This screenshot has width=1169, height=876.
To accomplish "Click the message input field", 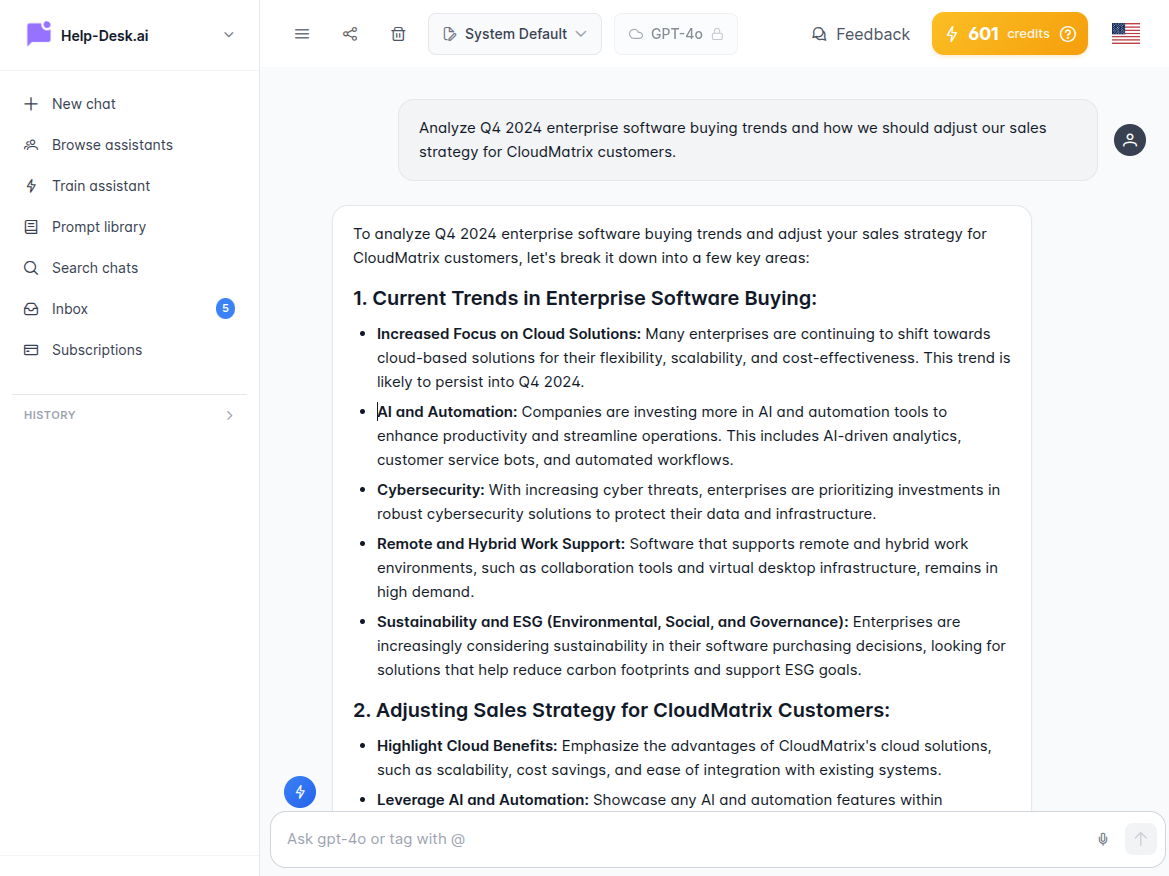I will pyautogui.click(x=650, y=839).
